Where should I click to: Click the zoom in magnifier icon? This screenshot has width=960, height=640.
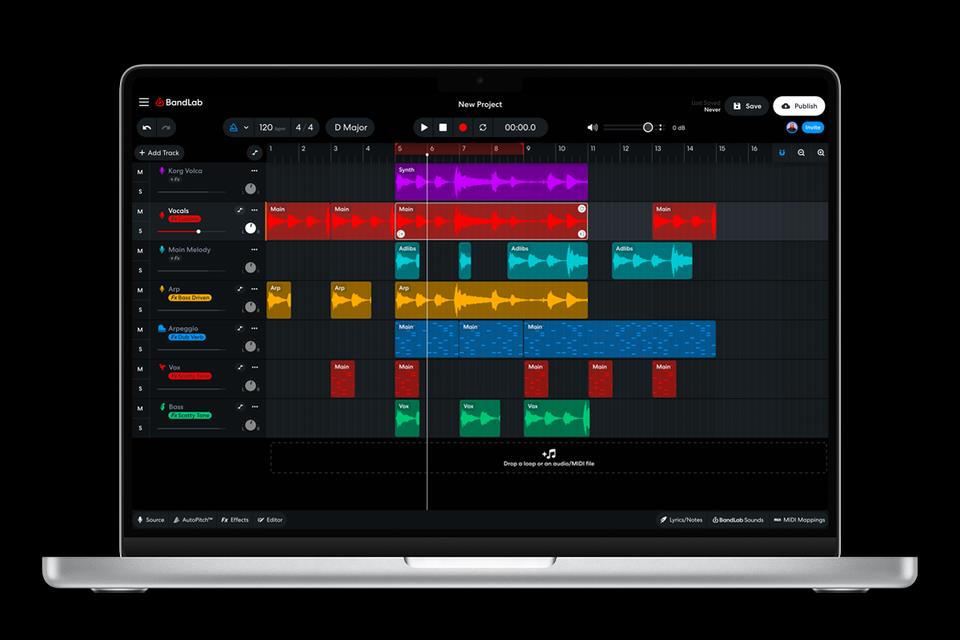[x=821, y=153]
